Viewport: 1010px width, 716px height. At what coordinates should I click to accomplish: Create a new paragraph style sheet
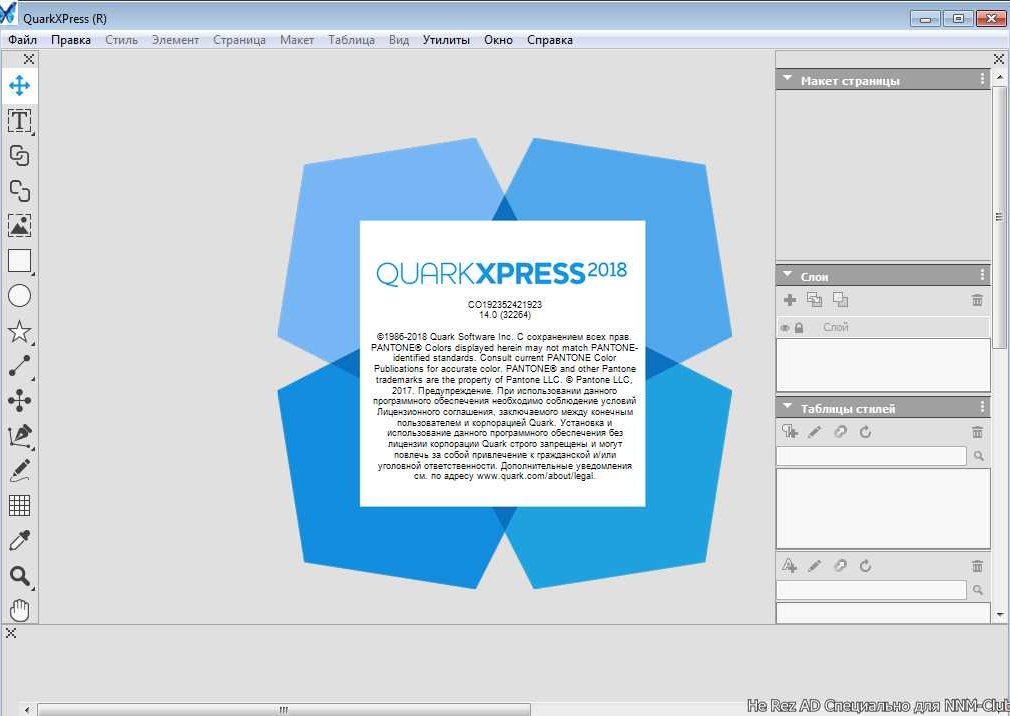(x=790, y=432)
